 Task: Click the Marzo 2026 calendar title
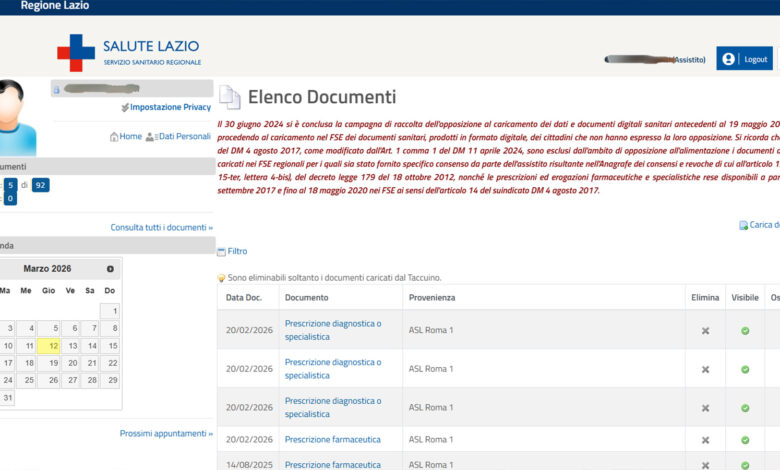click(47, 269)
